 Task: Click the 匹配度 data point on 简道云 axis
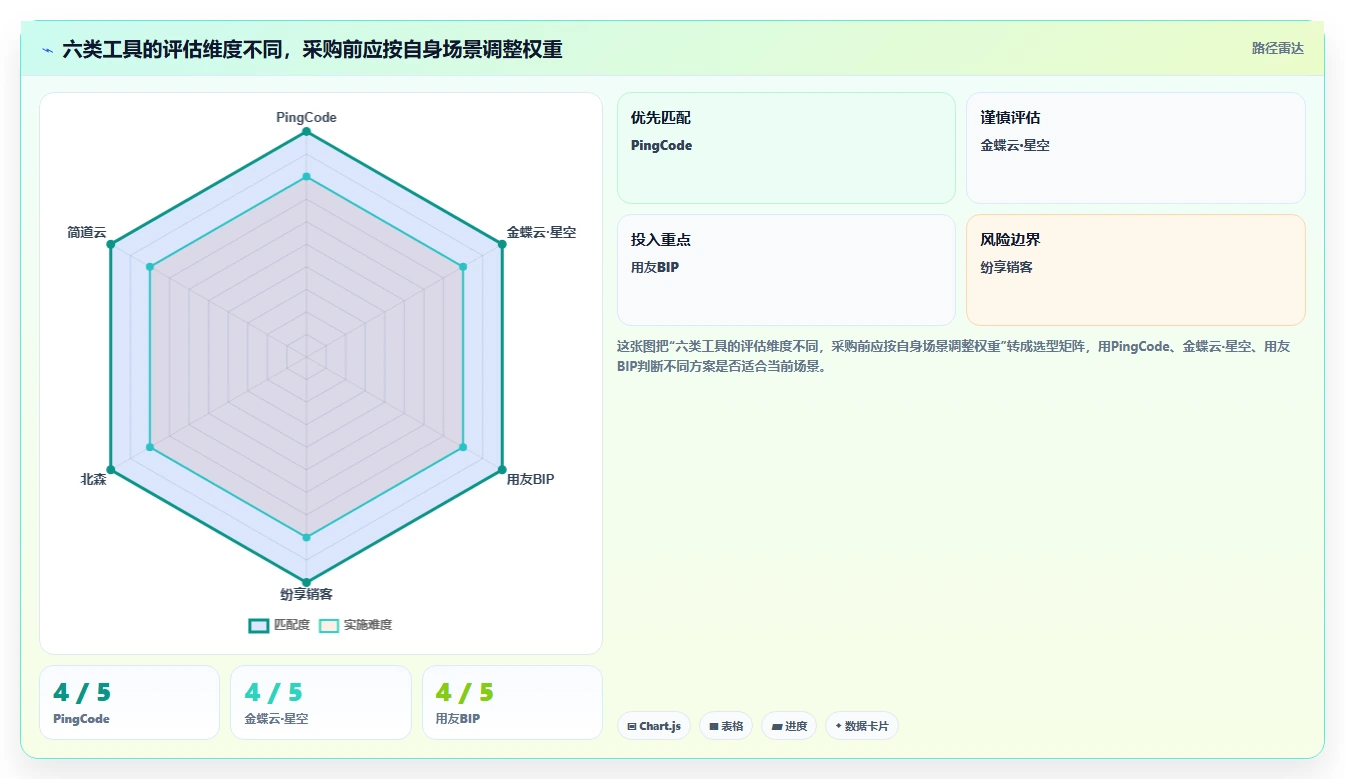[111, 244]
